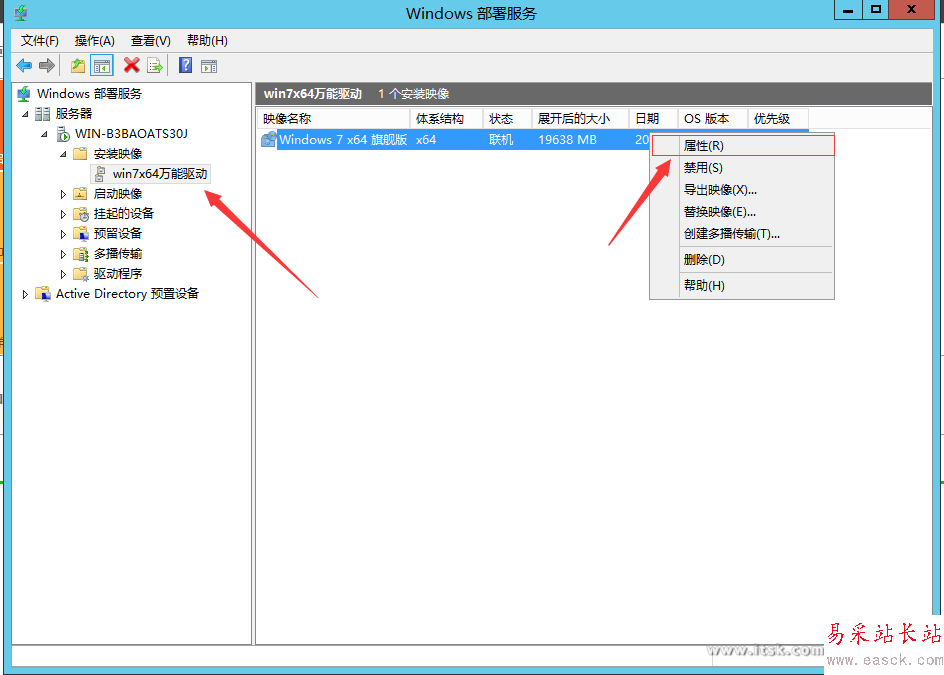Toggle the show/hide action pane icon
The width and height of the screenshot is (944, 675).
coord(209,66)
